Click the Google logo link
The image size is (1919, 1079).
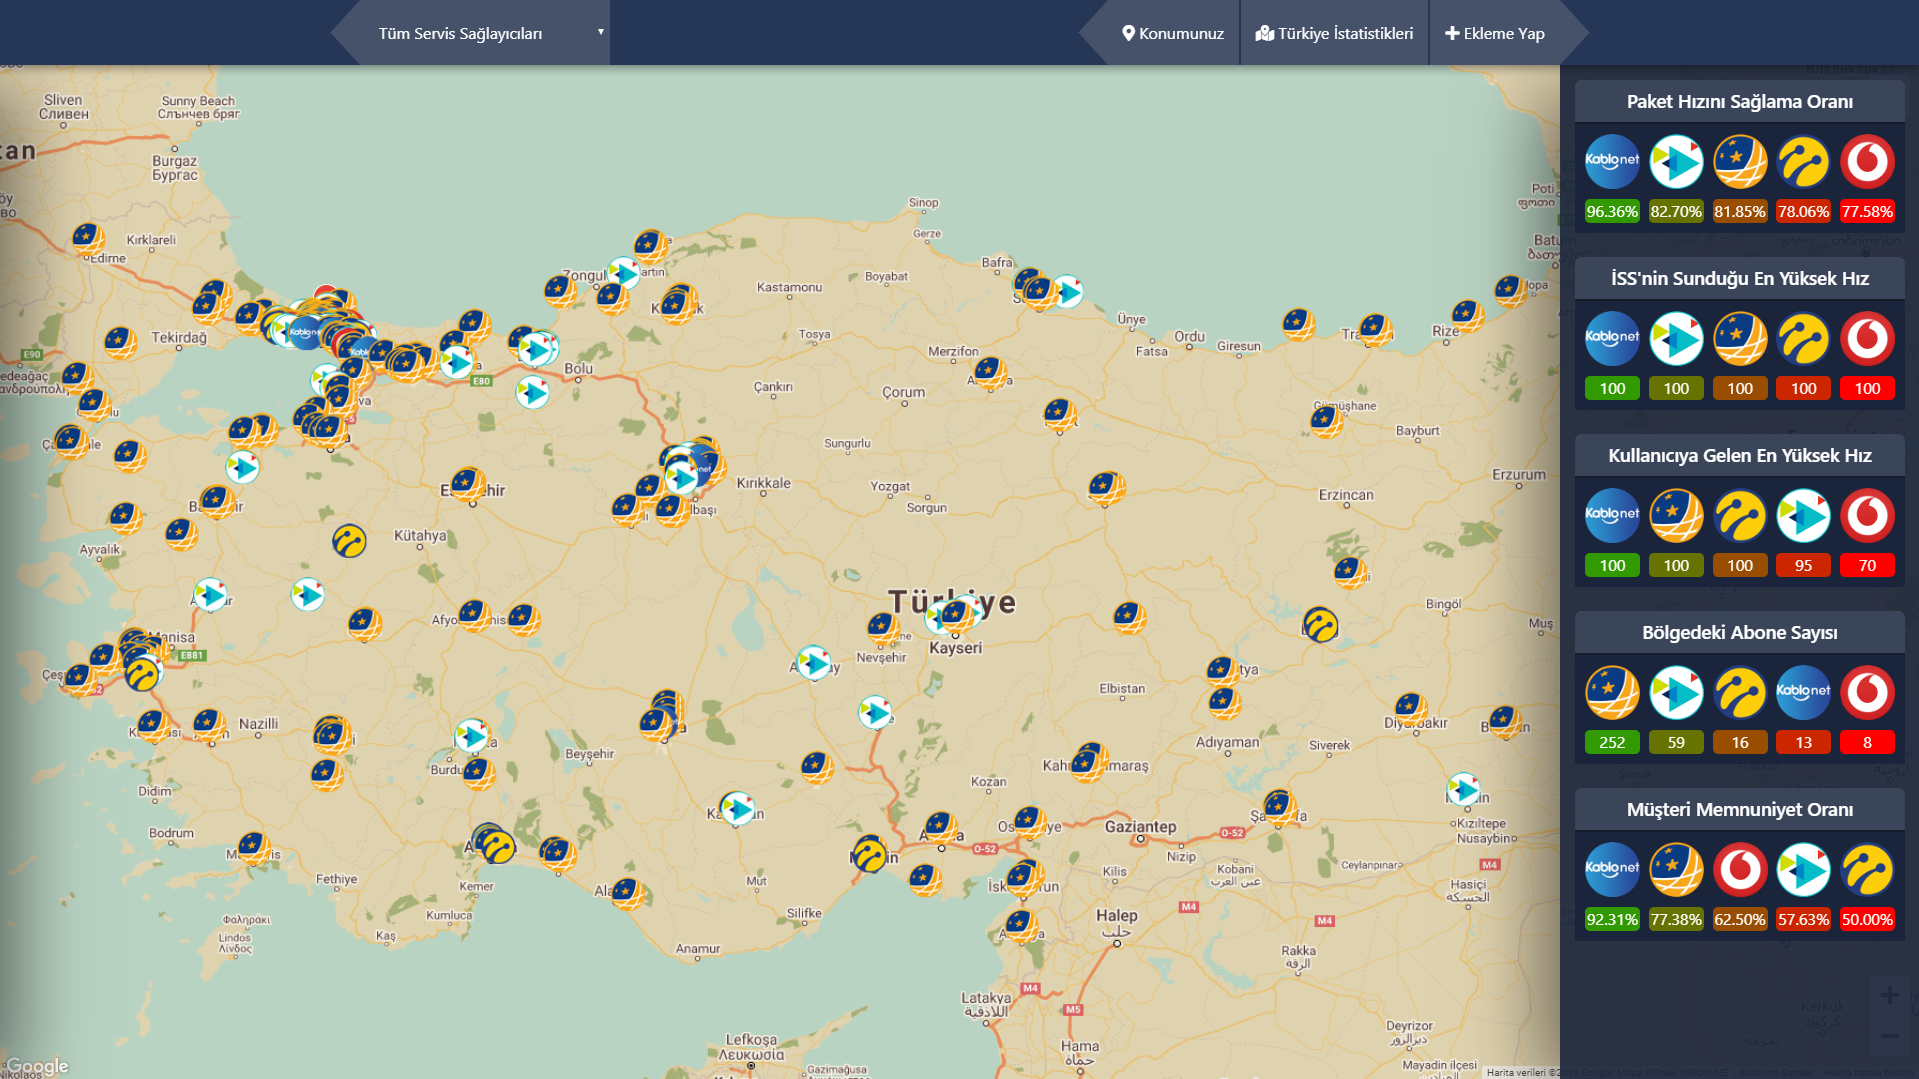coord(37,1066)
